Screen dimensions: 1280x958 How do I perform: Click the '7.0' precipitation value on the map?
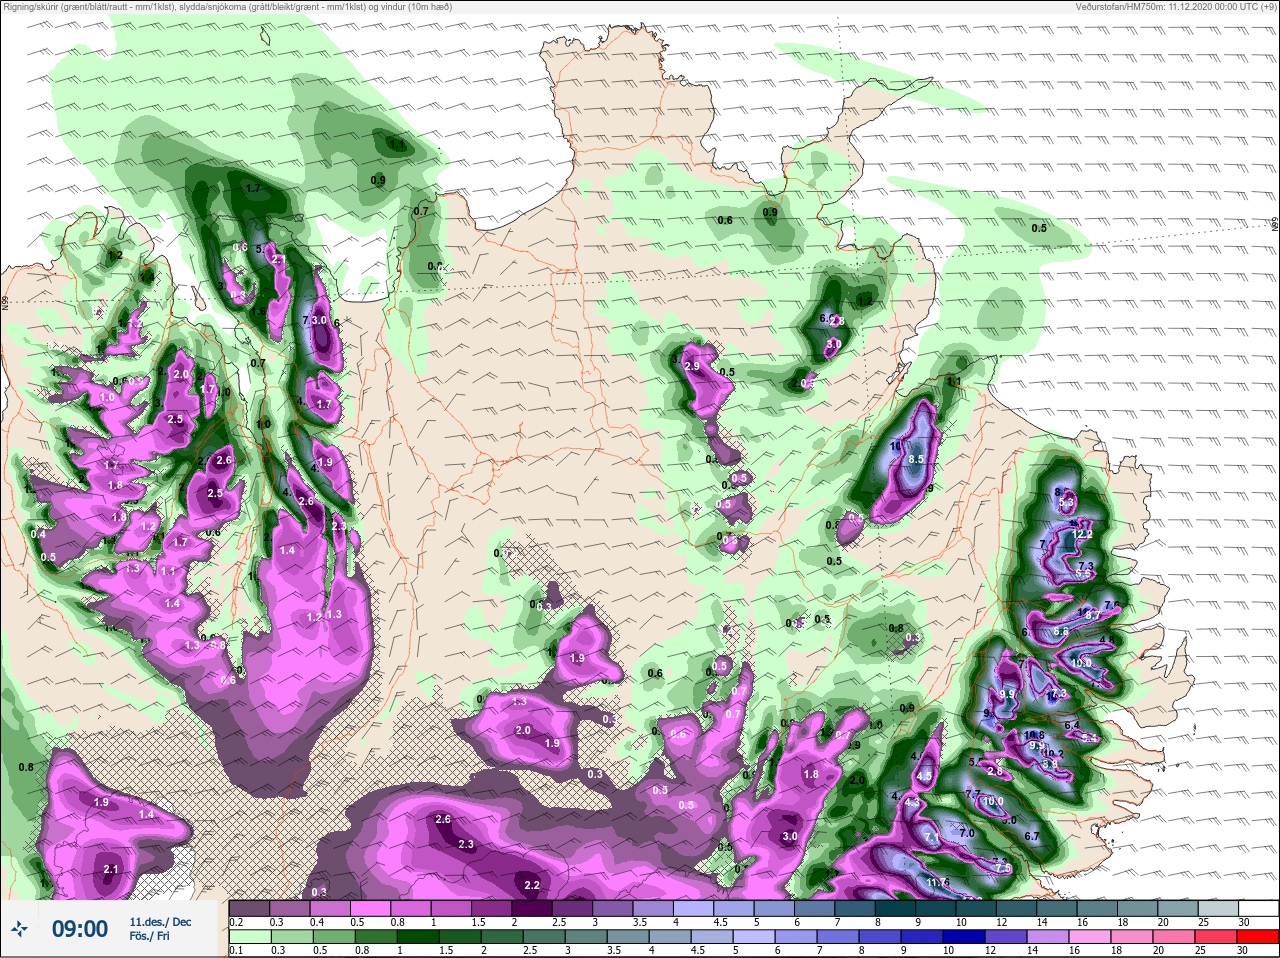point(967,832)
